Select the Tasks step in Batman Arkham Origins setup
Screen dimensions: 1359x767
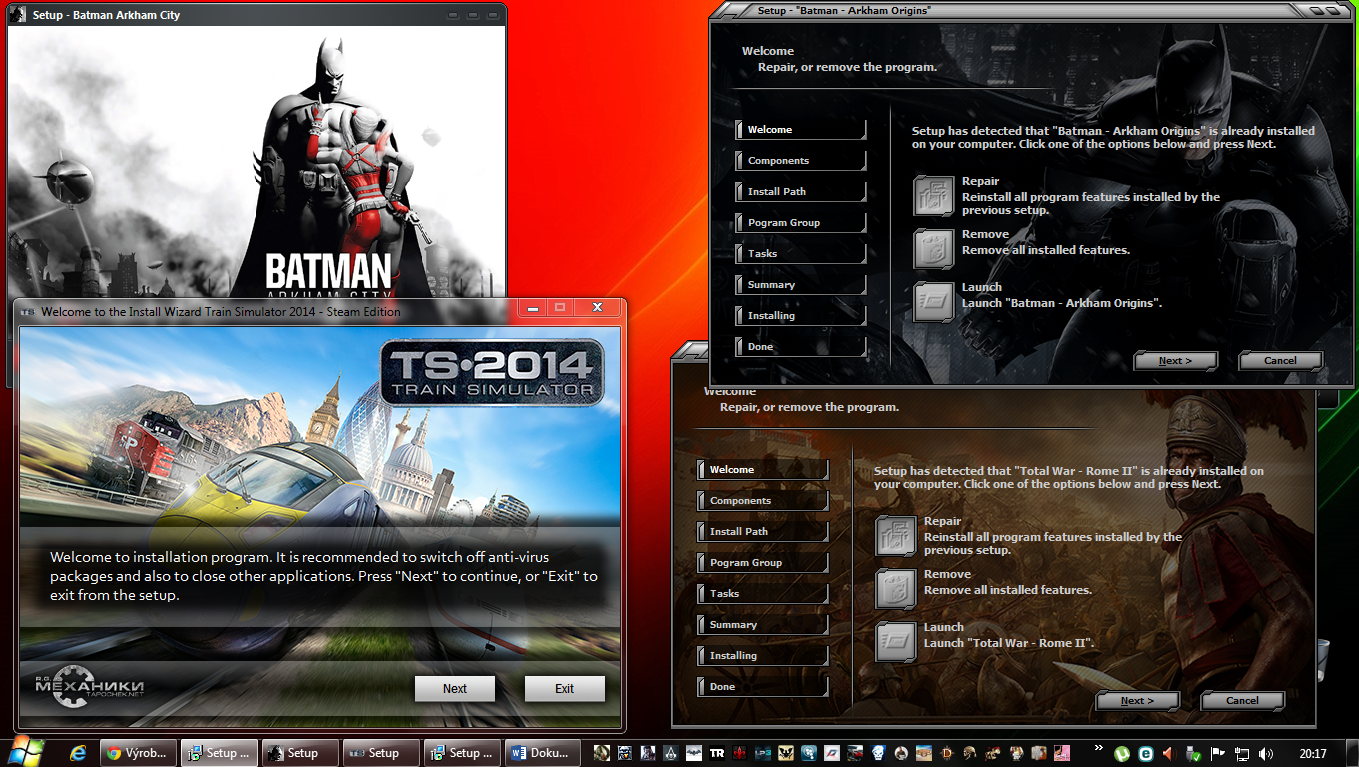pos(800,254)
